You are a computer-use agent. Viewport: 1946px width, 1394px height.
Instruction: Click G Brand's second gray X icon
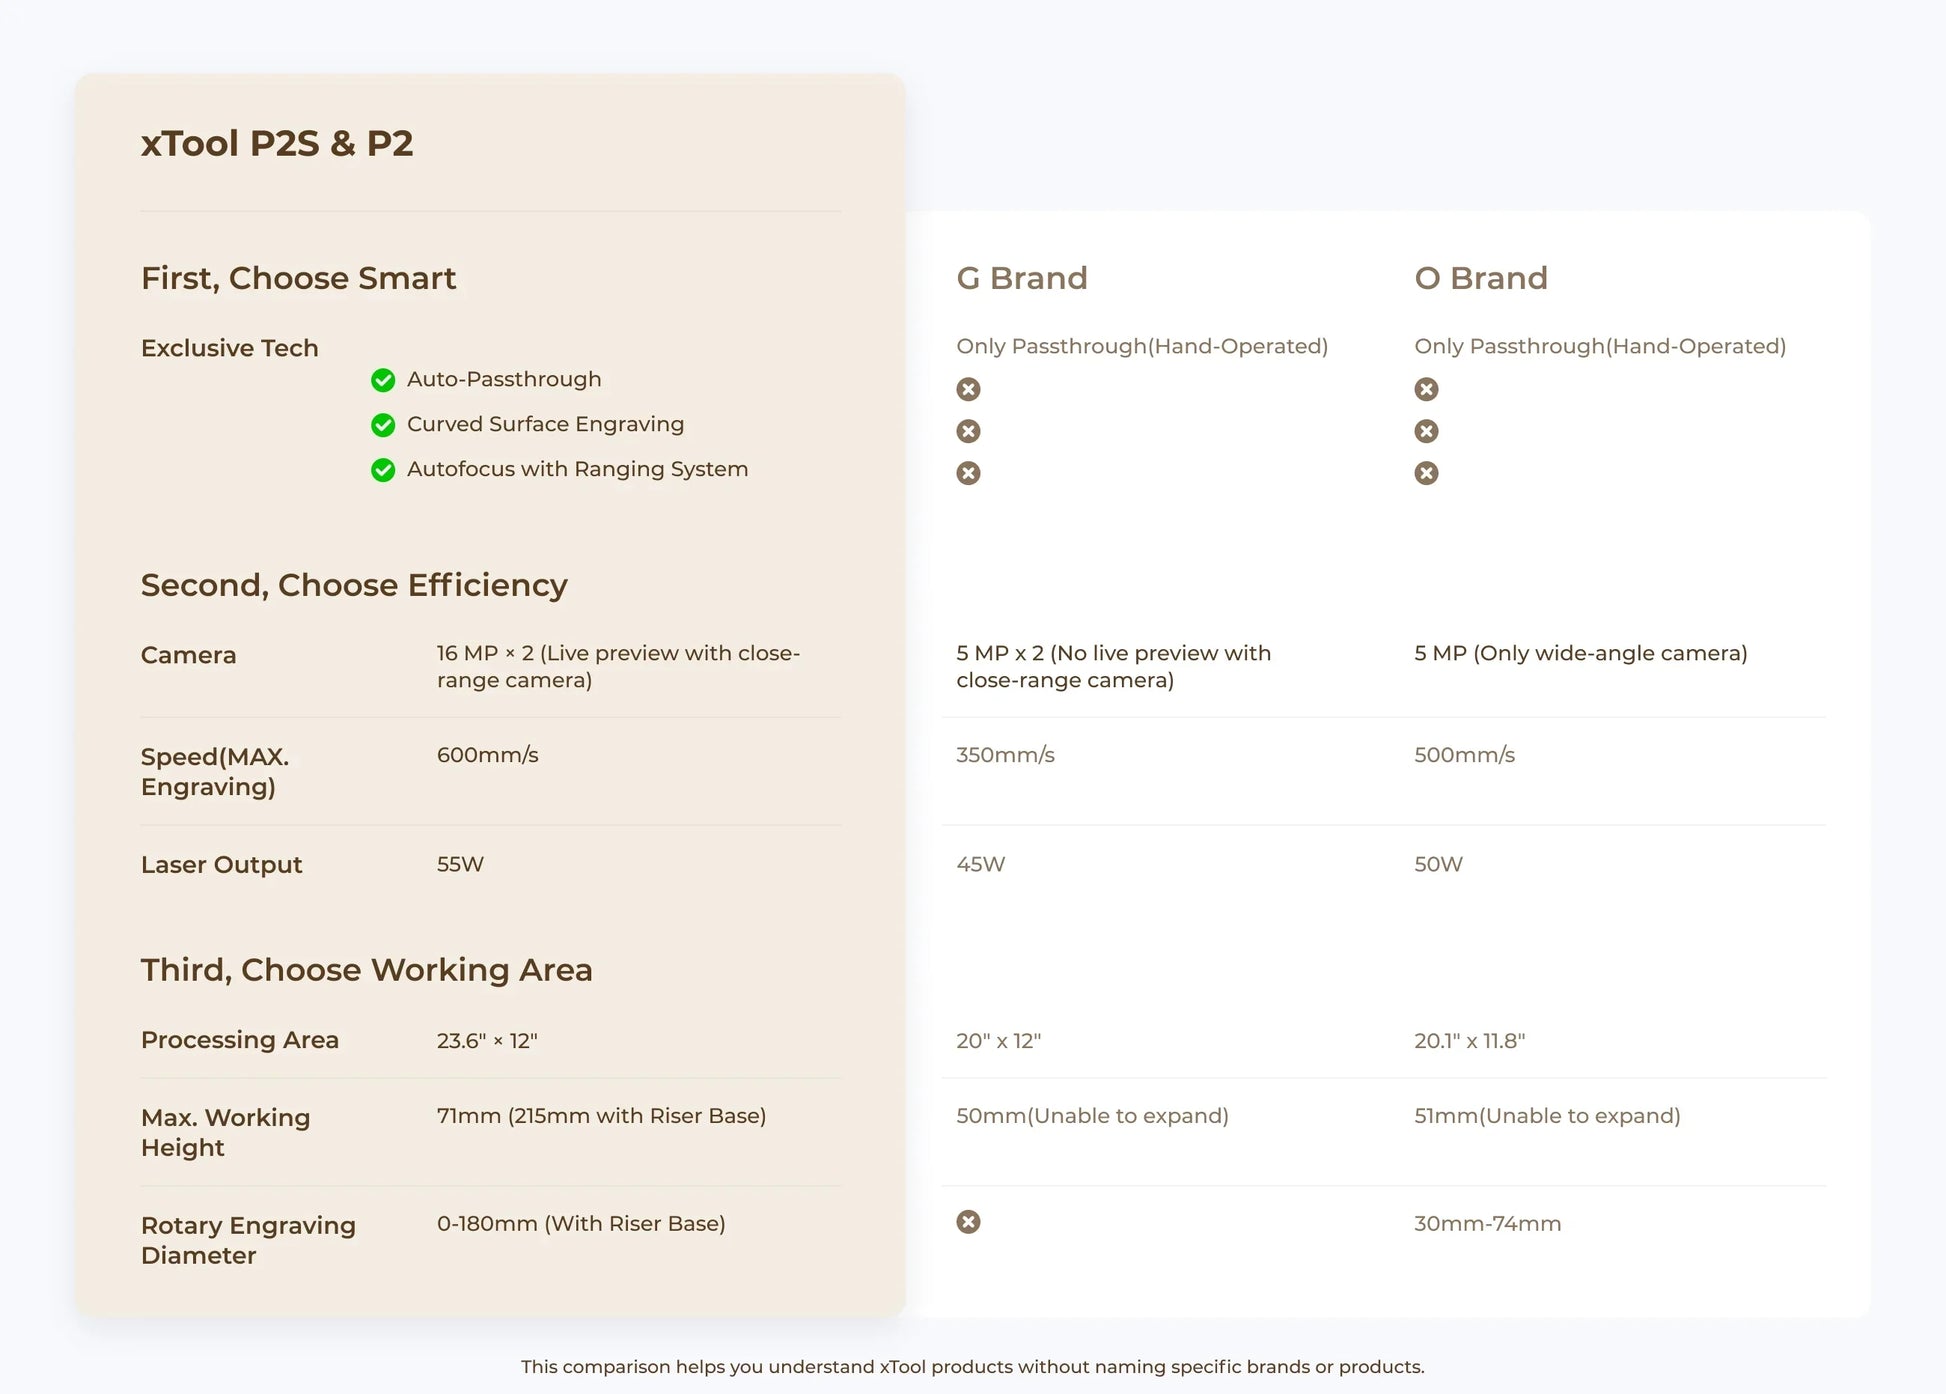968,431
